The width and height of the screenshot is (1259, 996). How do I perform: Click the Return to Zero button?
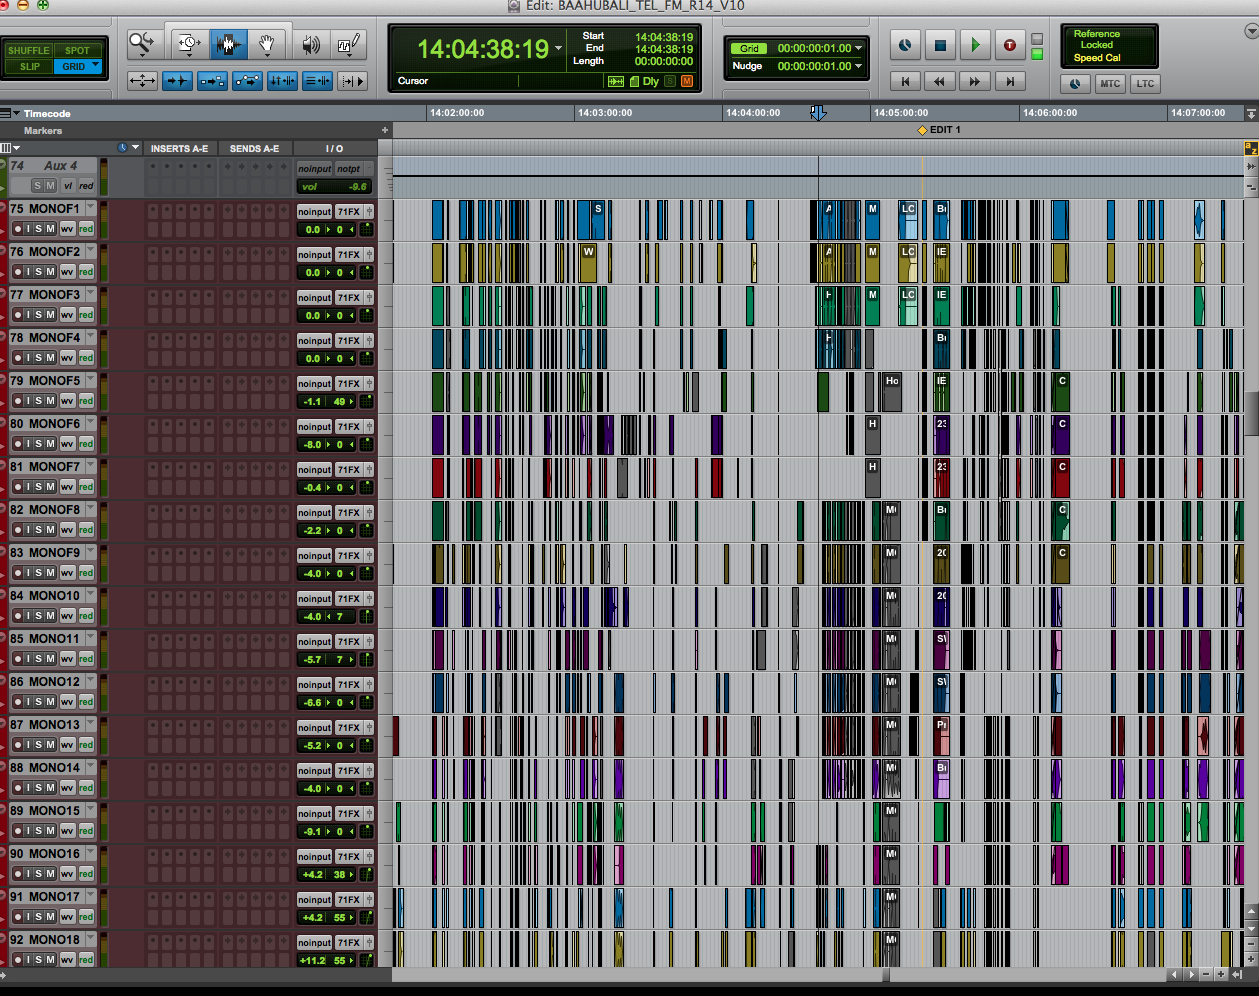[906, 82]
